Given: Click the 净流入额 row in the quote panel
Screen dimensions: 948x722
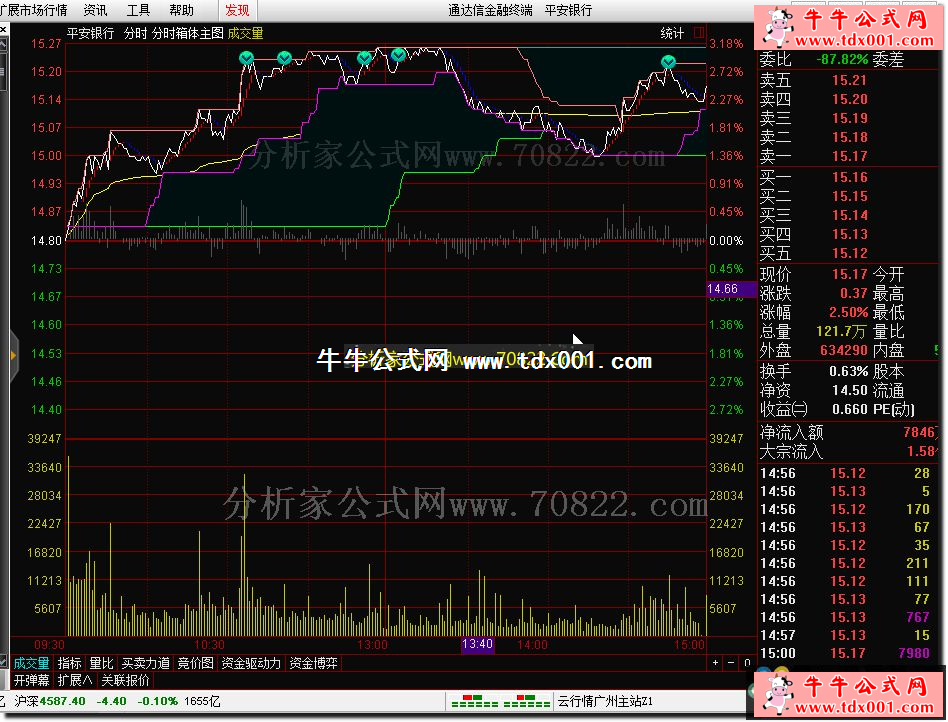Looking at the screenshot, I should [849, 432].
